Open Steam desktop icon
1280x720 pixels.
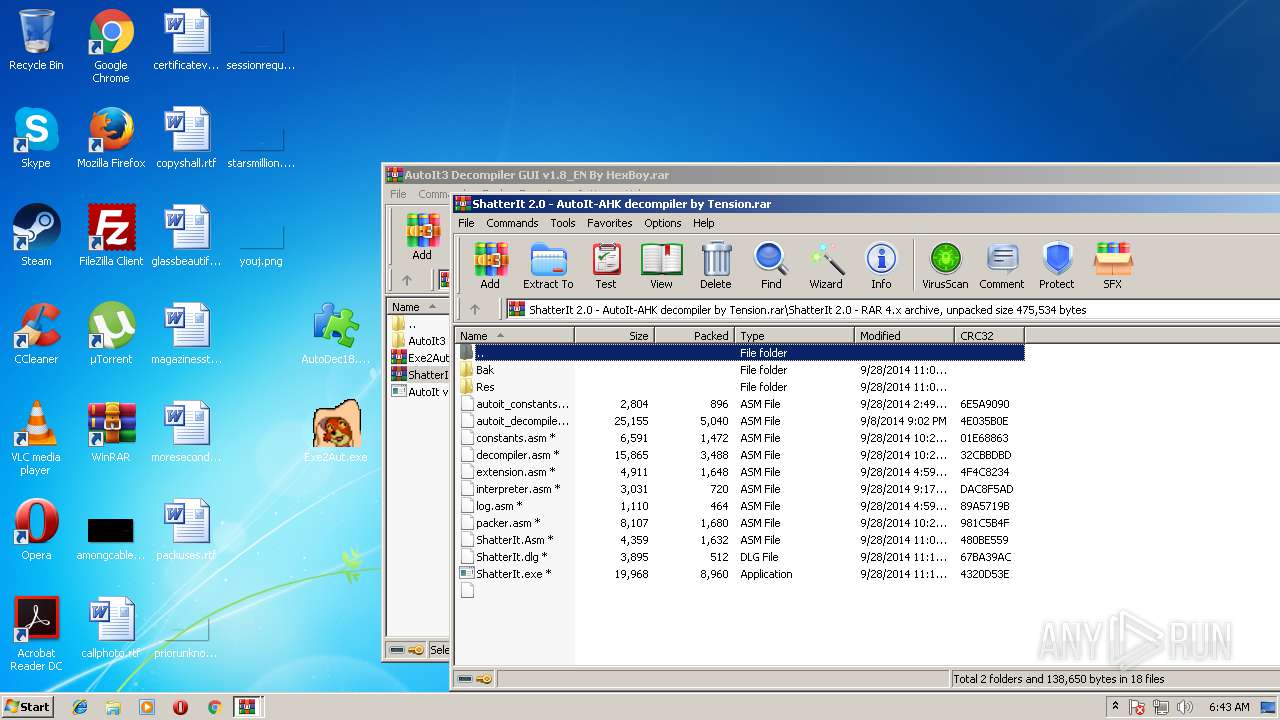pos(36,236)
